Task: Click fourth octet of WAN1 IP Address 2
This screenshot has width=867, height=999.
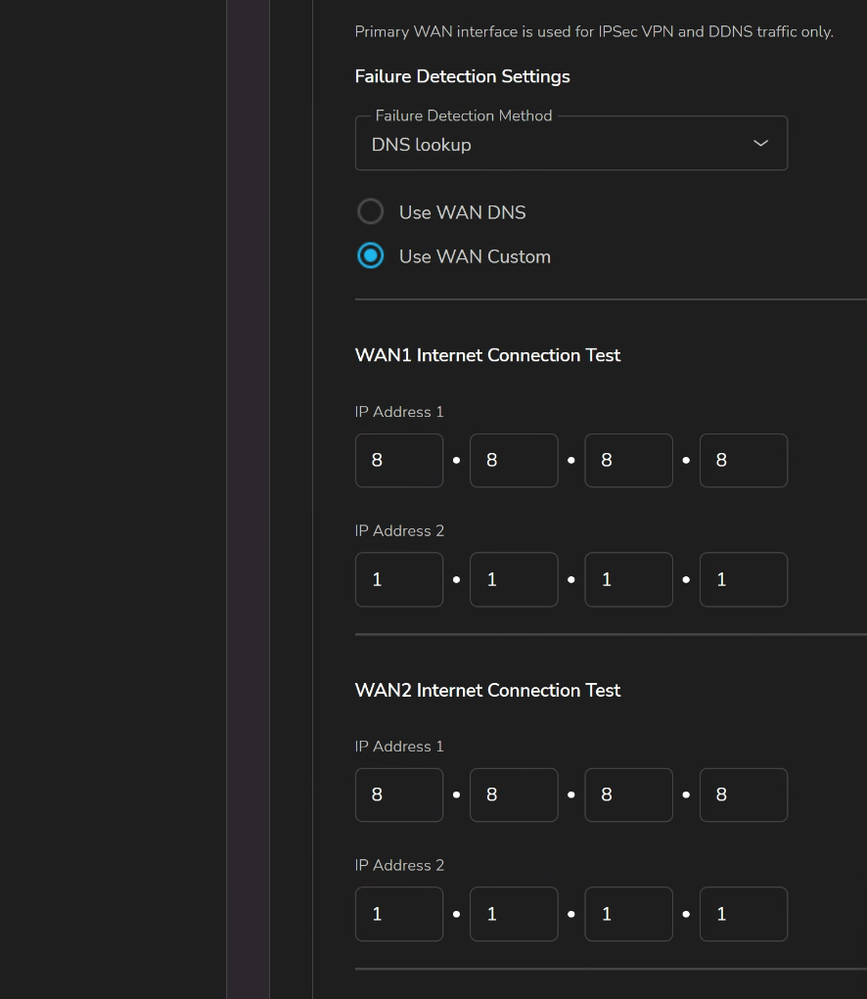Action: [x=743, y=580]
